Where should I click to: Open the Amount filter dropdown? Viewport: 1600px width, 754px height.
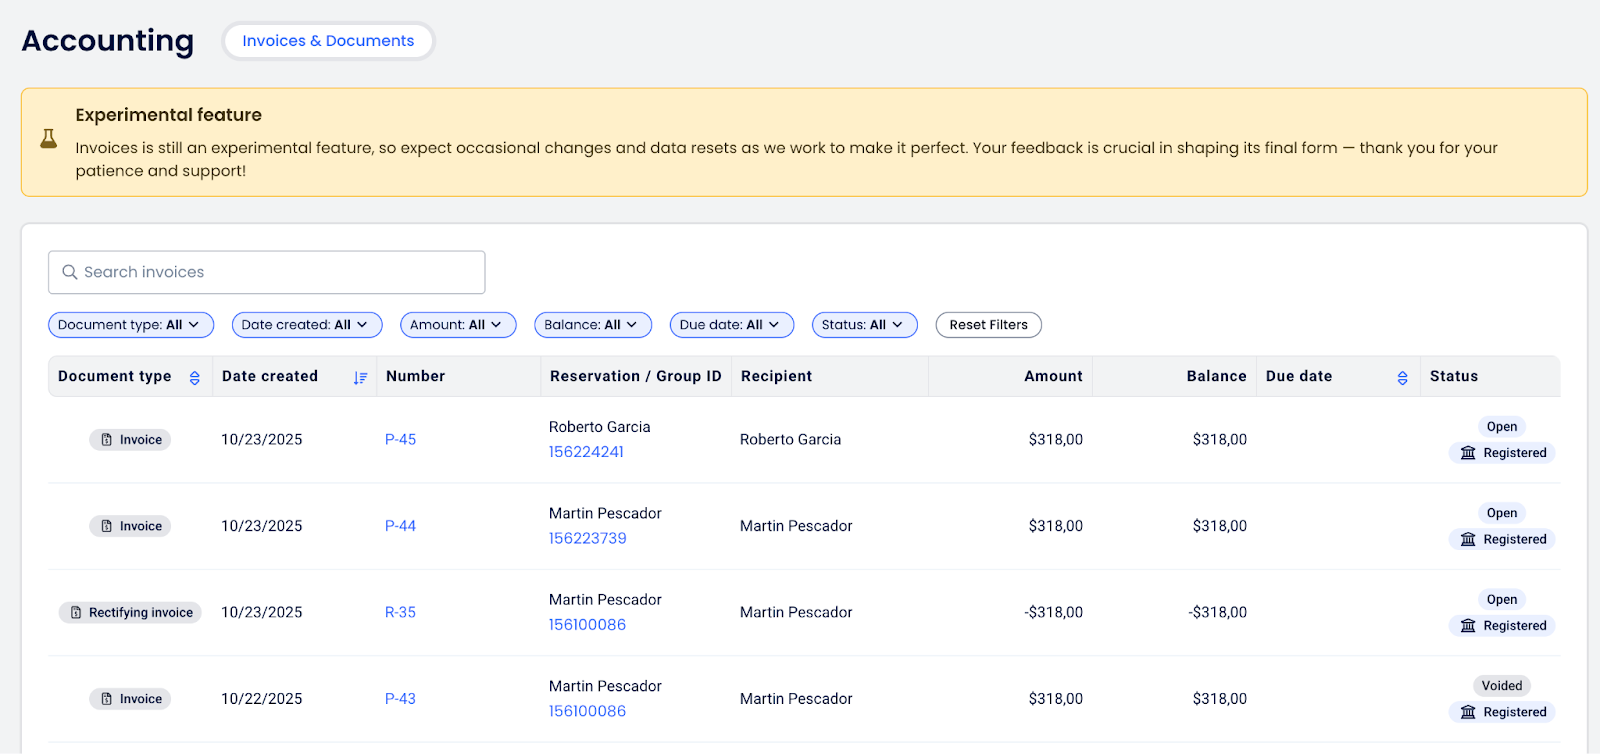(457, 325)
